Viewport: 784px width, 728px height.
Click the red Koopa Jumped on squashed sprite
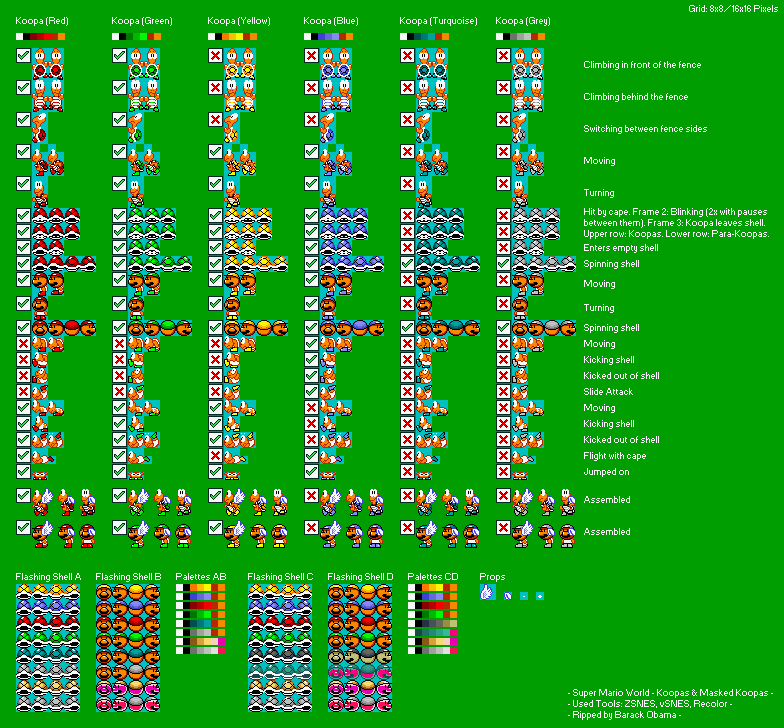coord(40,476)
